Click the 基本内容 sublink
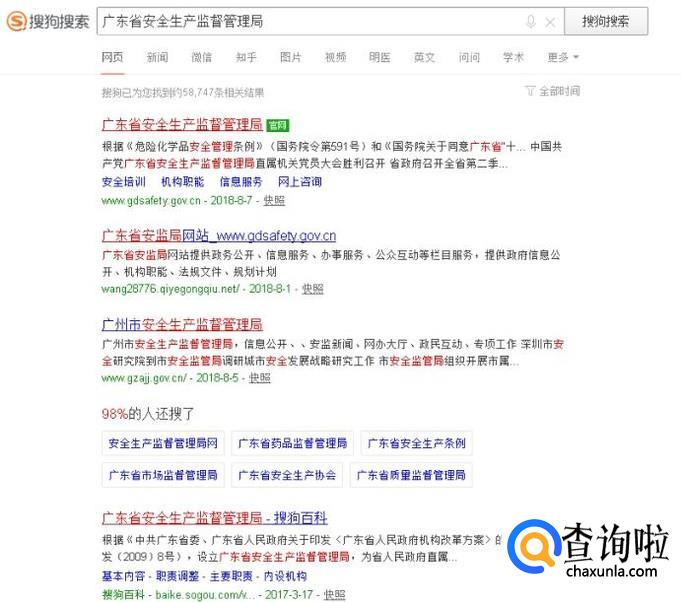Viewport: 681px width, 602px height. click(x=123, y=576)
